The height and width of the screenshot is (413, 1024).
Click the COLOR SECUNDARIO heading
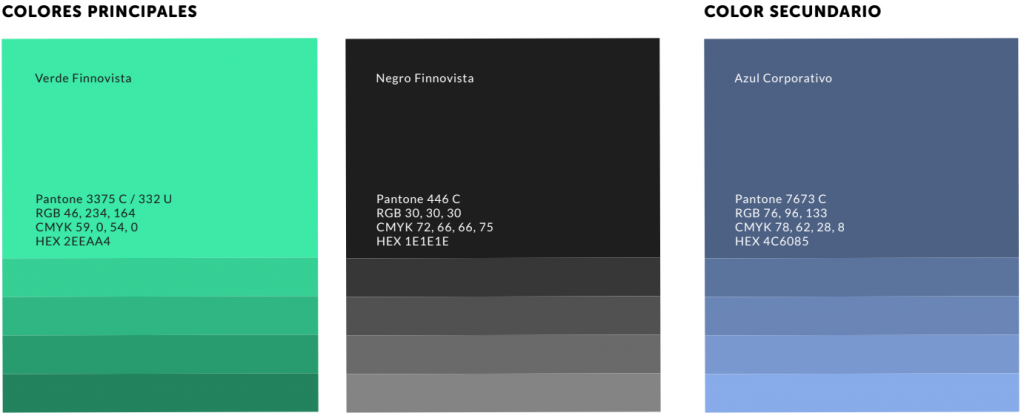(x=793, y=11)
